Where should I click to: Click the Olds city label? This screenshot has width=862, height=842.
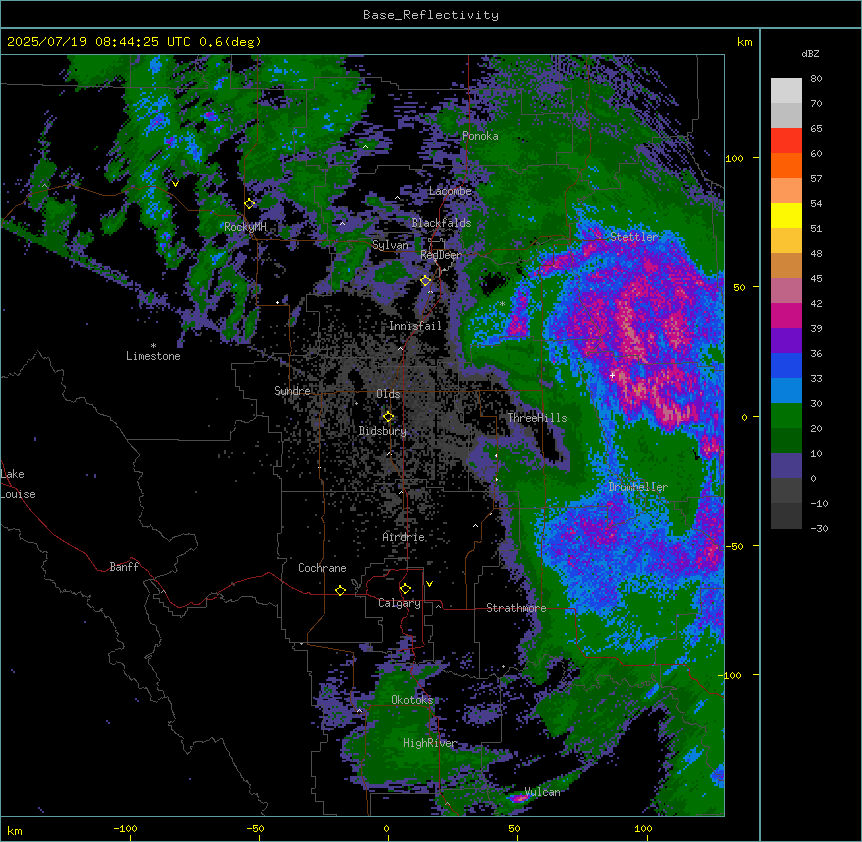388,394
